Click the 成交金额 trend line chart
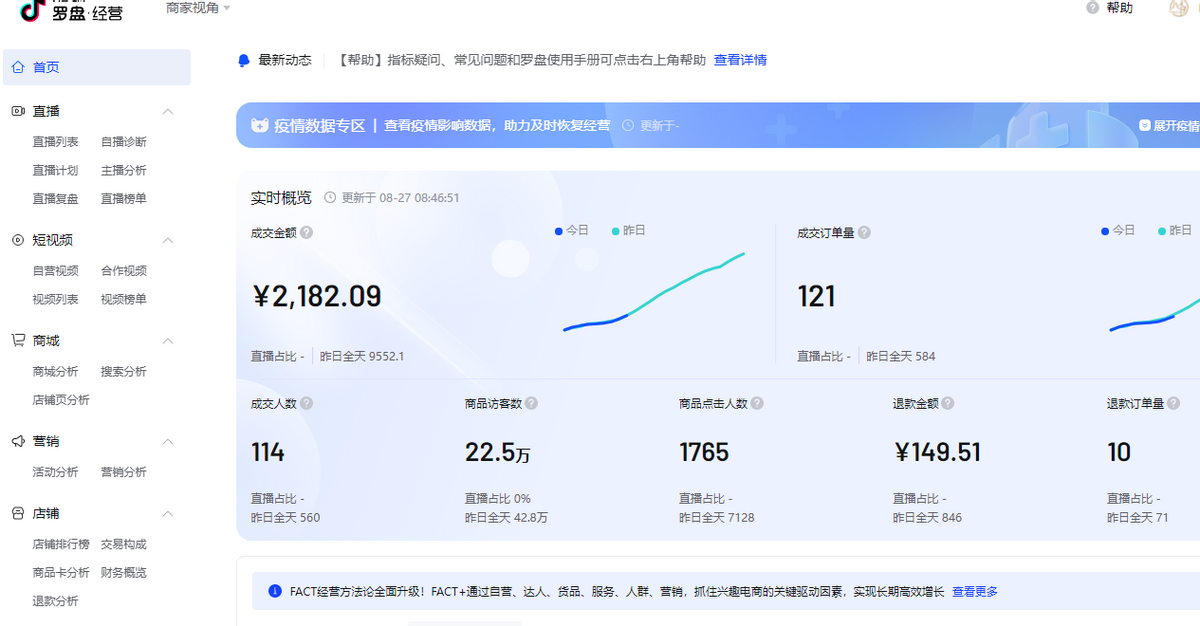The width and height of the screenshot is (1200, 626). pos(654,292)
